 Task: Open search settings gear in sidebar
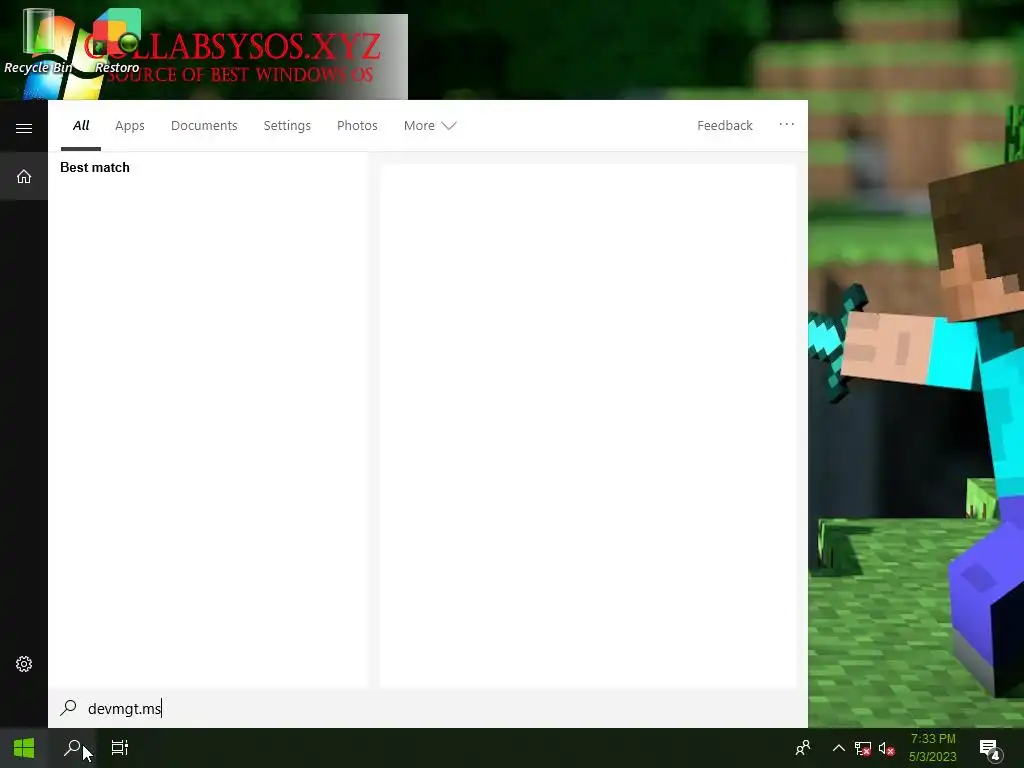pos(24,664)
